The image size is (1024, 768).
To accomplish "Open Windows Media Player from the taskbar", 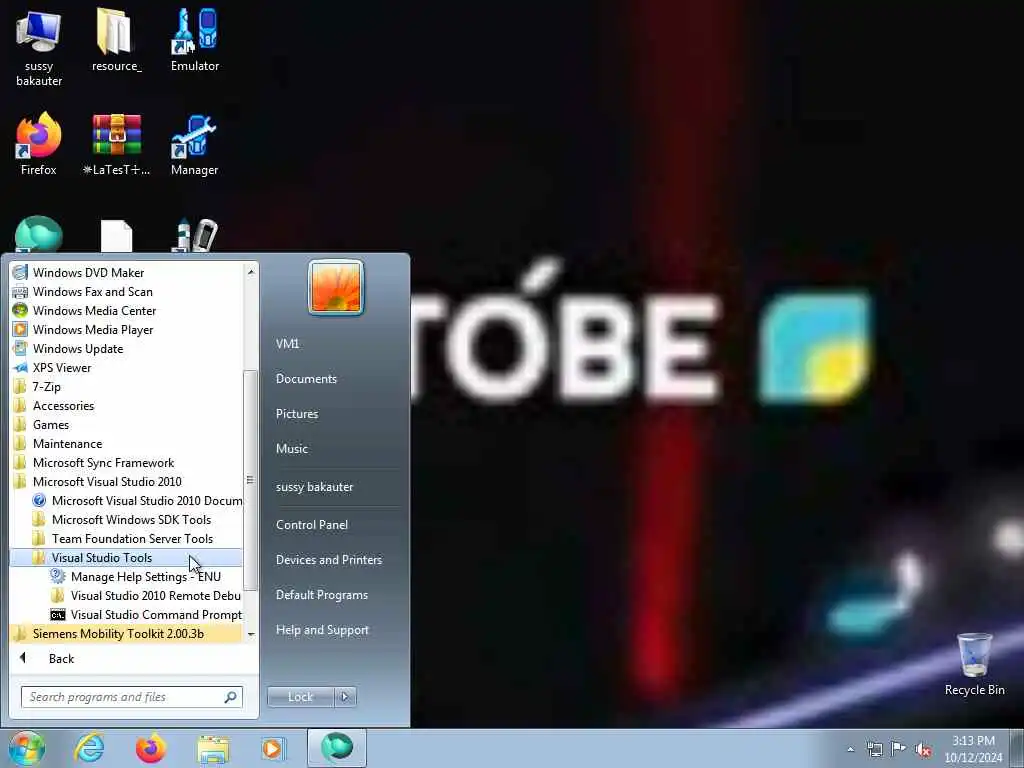I will tap(272, 748).
